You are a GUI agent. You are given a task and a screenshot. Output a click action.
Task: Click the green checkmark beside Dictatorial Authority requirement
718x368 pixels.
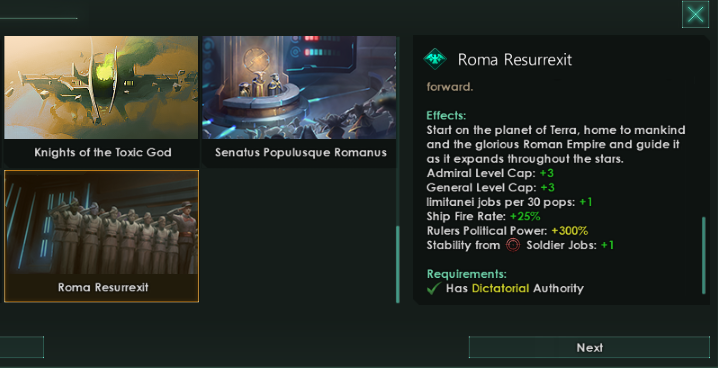[x=434, y=288]
